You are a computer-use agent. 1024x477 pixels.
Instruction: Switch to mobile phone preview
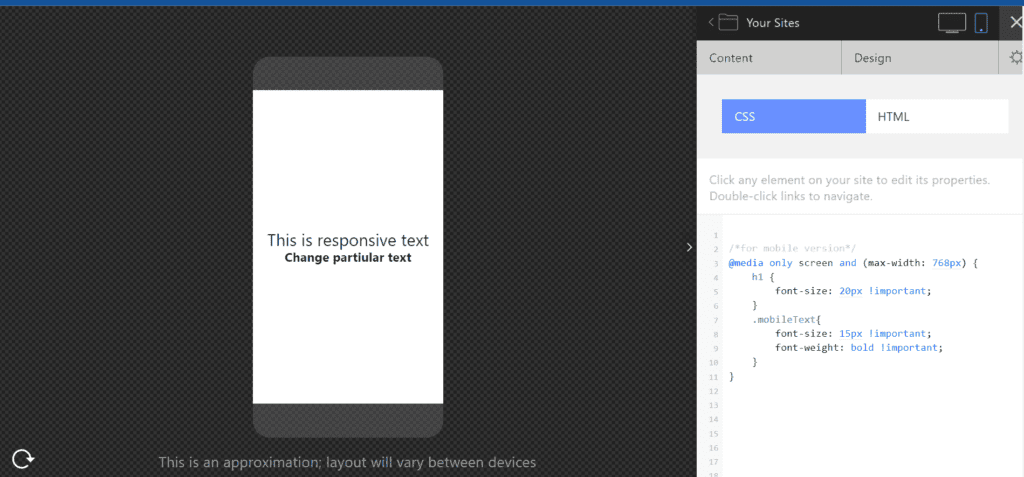[981, 23]
